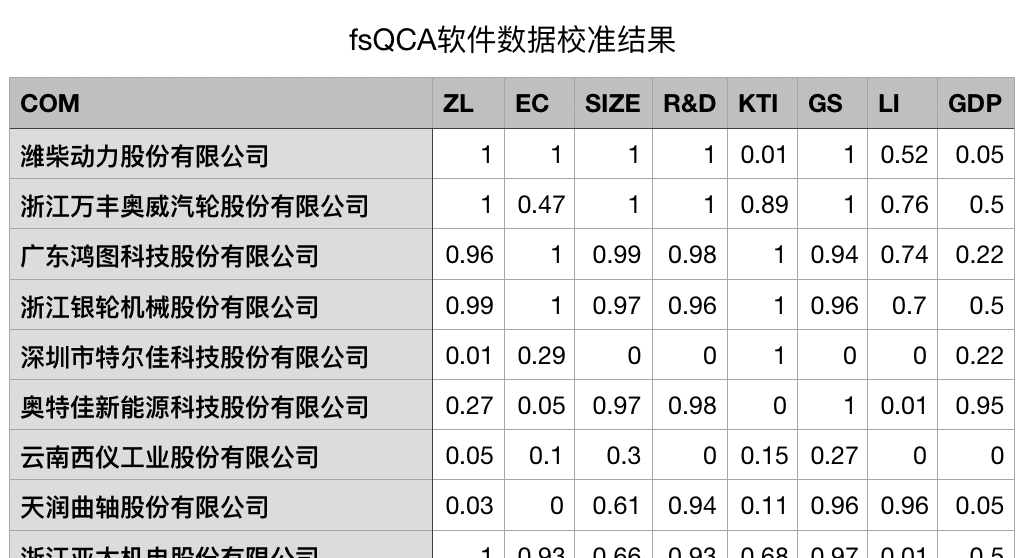The height and width of the screenshot is (558, 1022).
Task: Click the SIZE value 0.61 cell
Action: (x=616, y=505)
